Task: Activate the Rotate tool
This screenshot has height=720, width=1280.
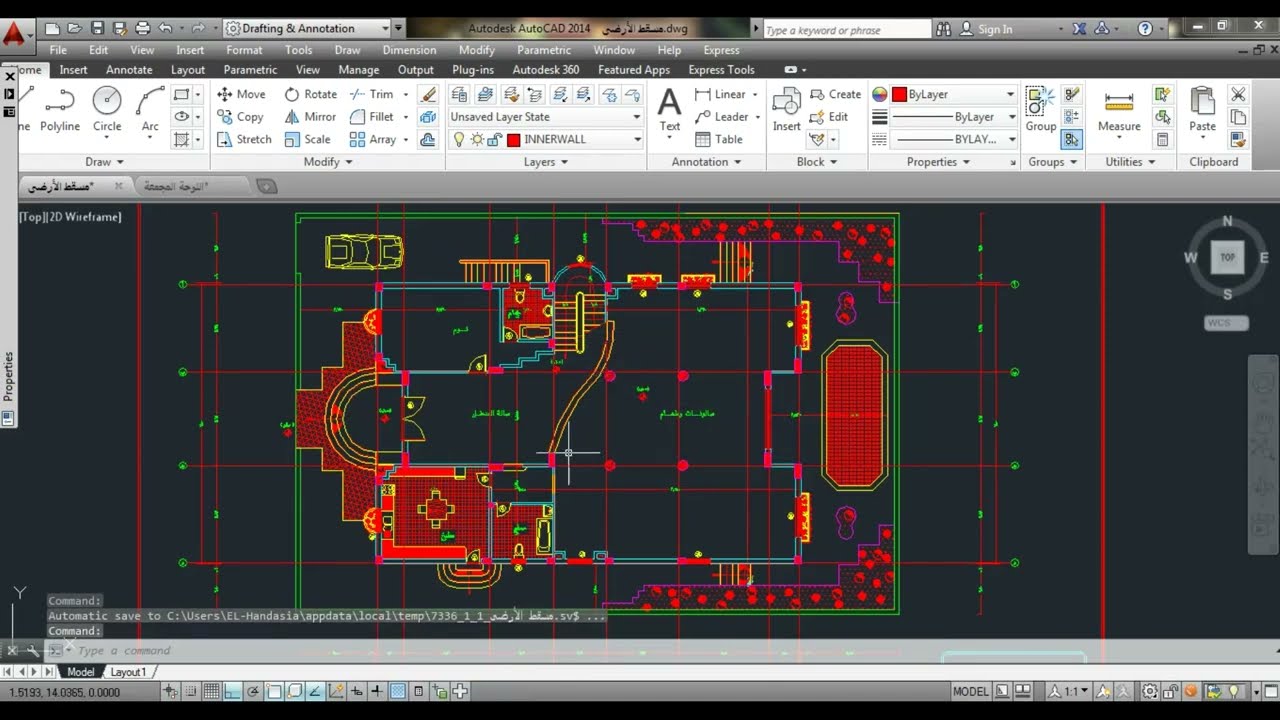Action: tap(310, 94)
